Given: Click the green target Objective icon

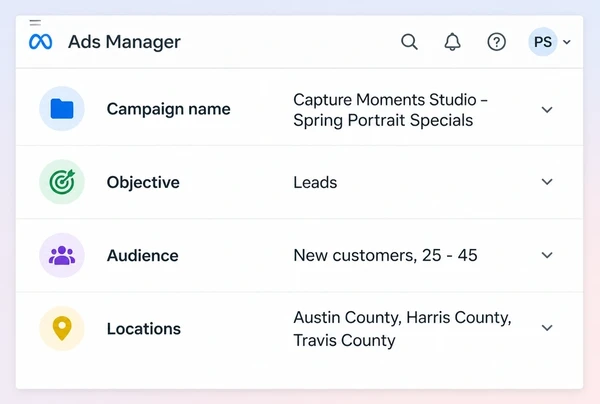Looking at the screenshot, I should tap(62, 182).
